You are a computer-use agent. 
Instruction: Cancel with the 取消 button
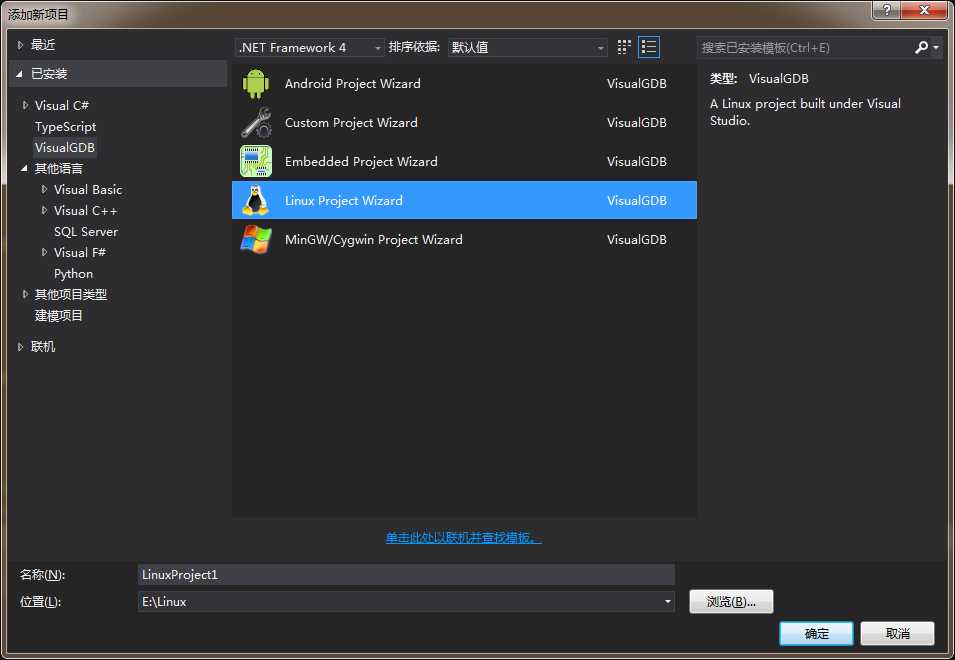897,633
